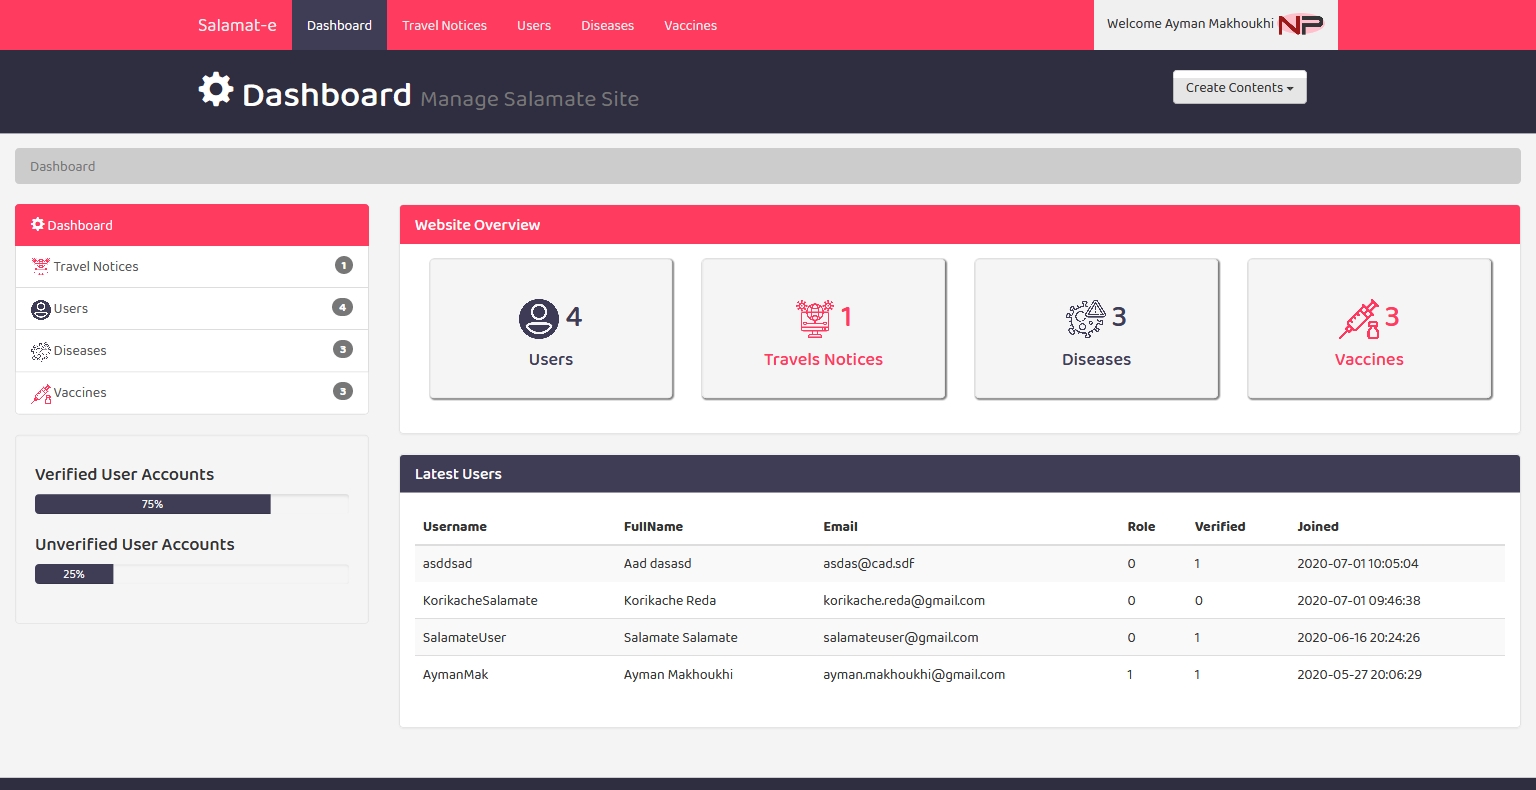Click the Diseases virus icon in overview
The height and width of the screenshot is (790, 1536).
[x=1085, y=319]
